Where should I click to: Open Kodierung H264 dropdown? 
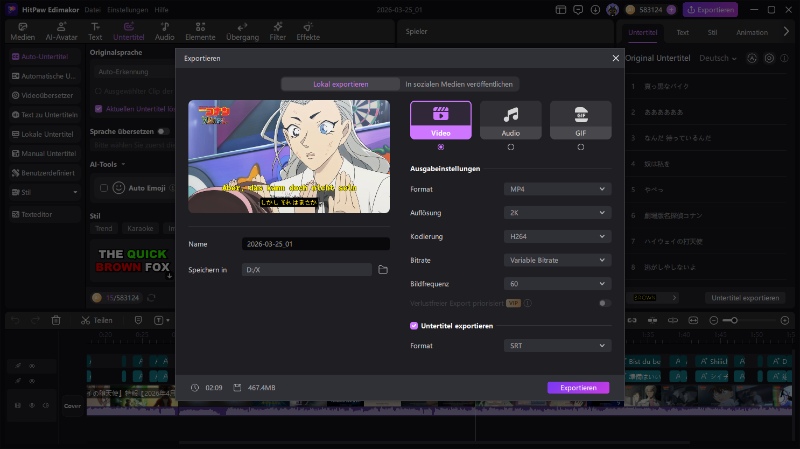[557, 236]
